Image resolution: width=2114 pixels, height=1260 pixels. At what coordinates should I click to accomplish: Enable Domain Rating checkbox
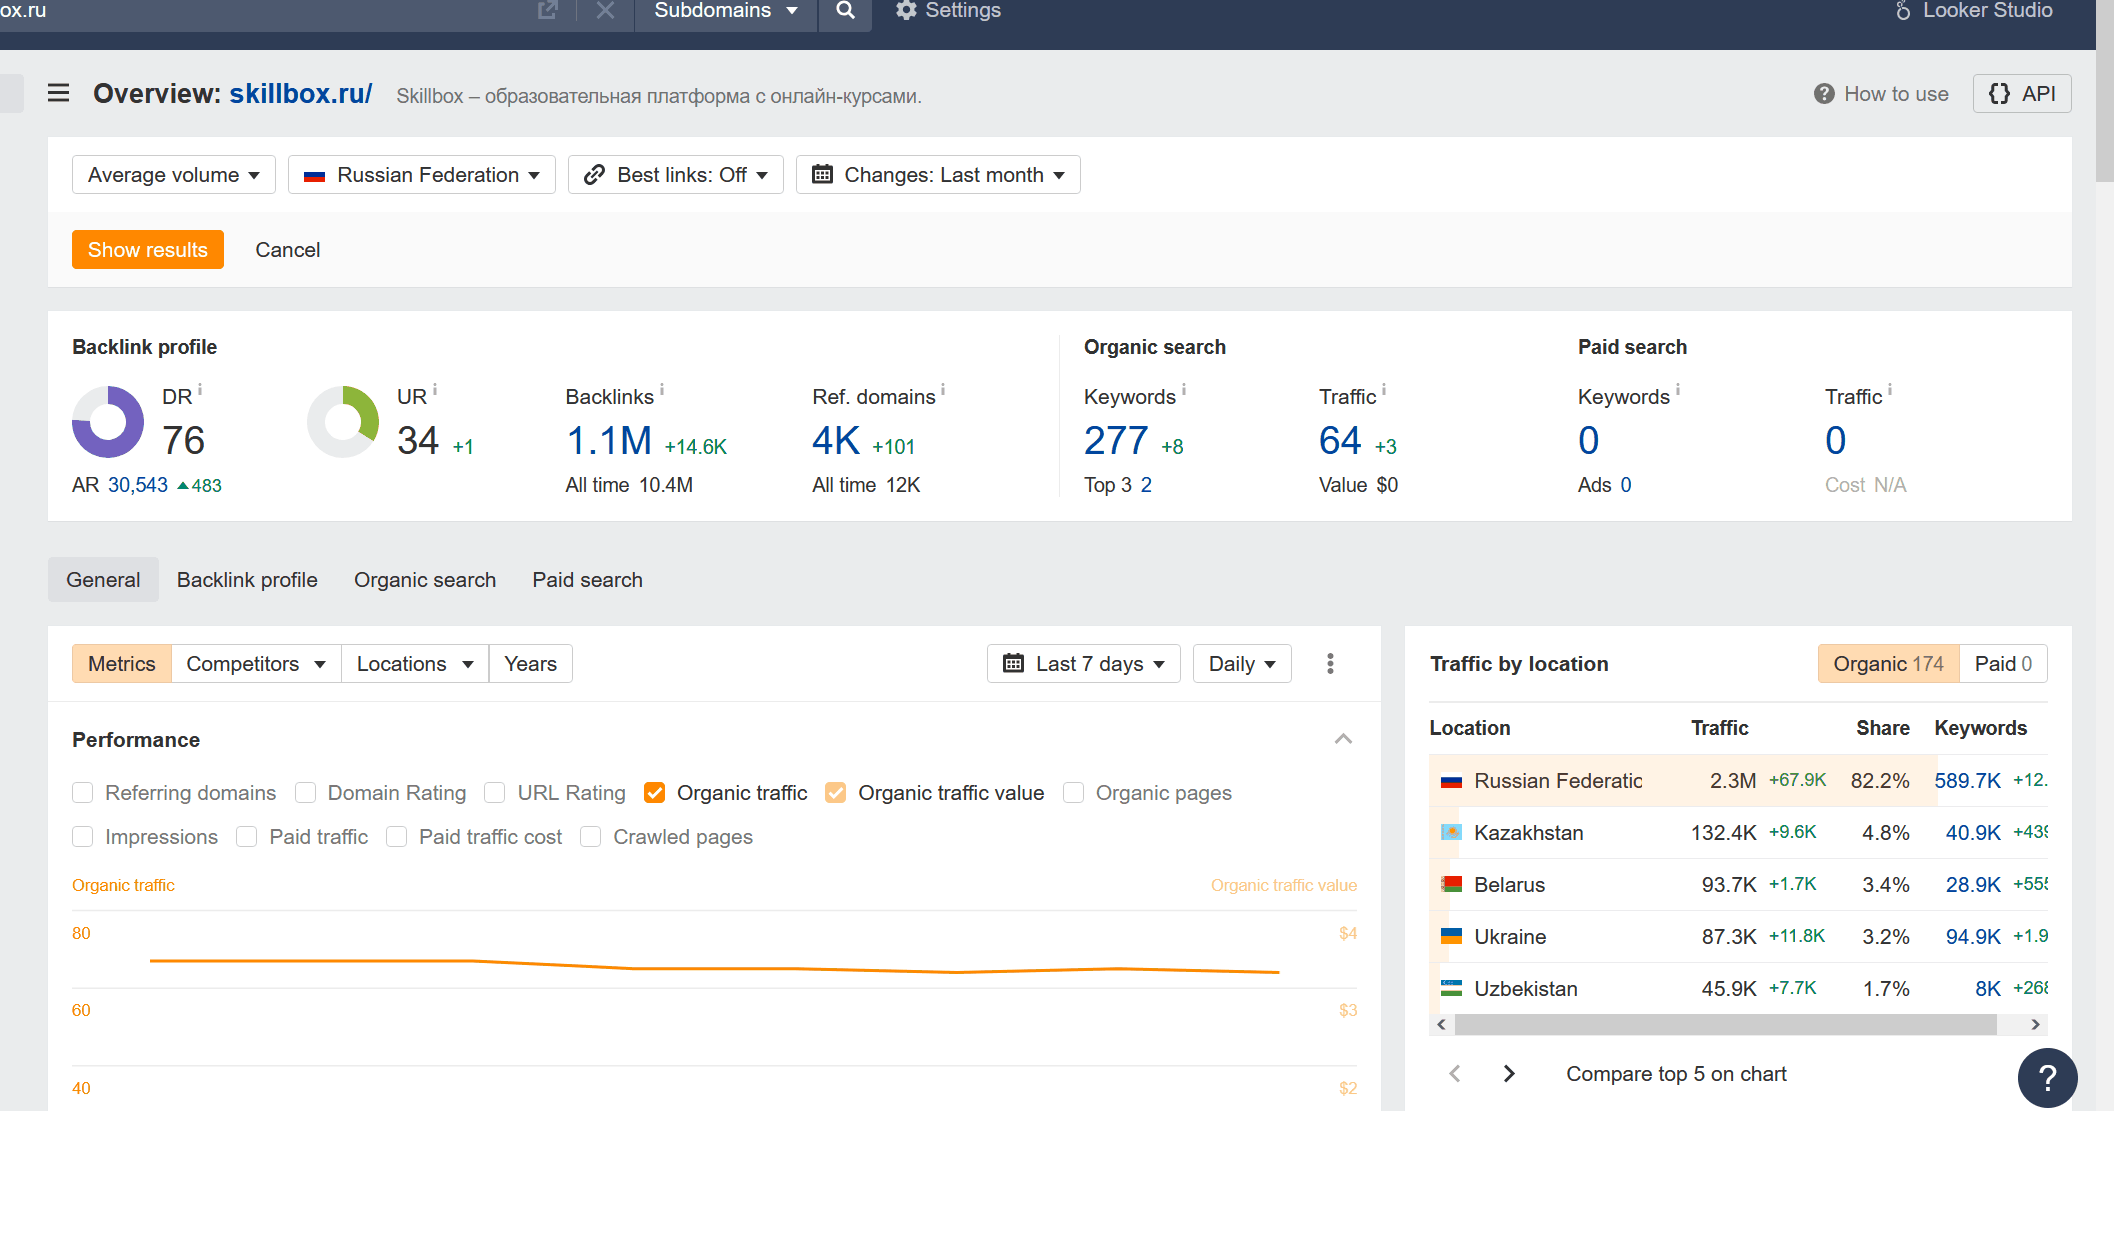[306, 793]
